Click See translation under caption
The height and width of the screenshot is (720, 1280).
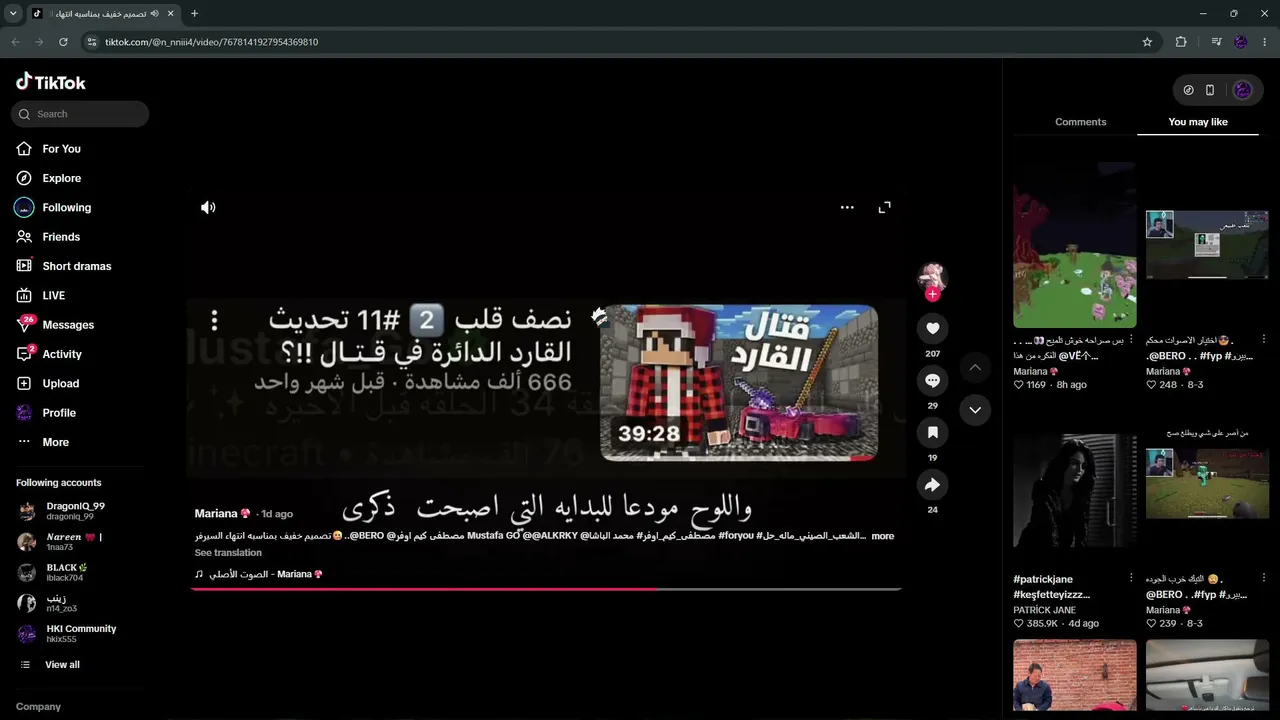[x=228, y=553]
